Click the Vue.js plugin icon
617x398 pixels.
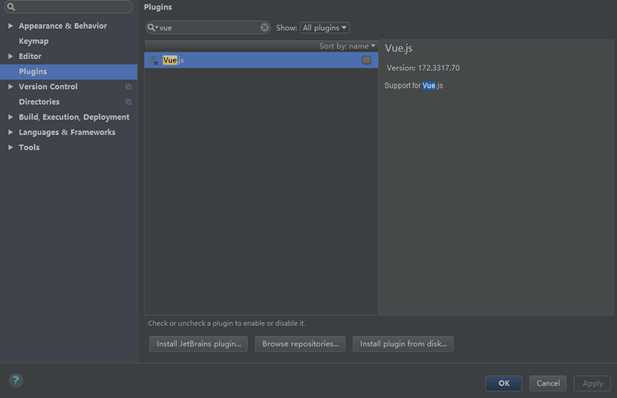coord(155,60)
